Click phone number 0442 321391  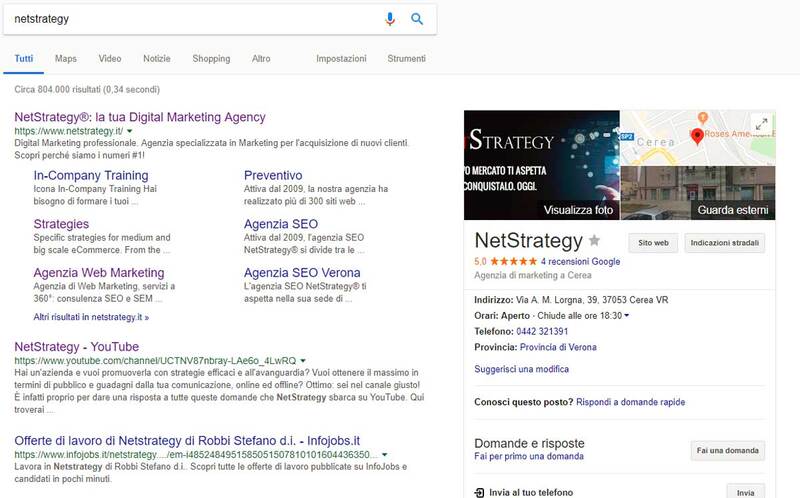542,331
